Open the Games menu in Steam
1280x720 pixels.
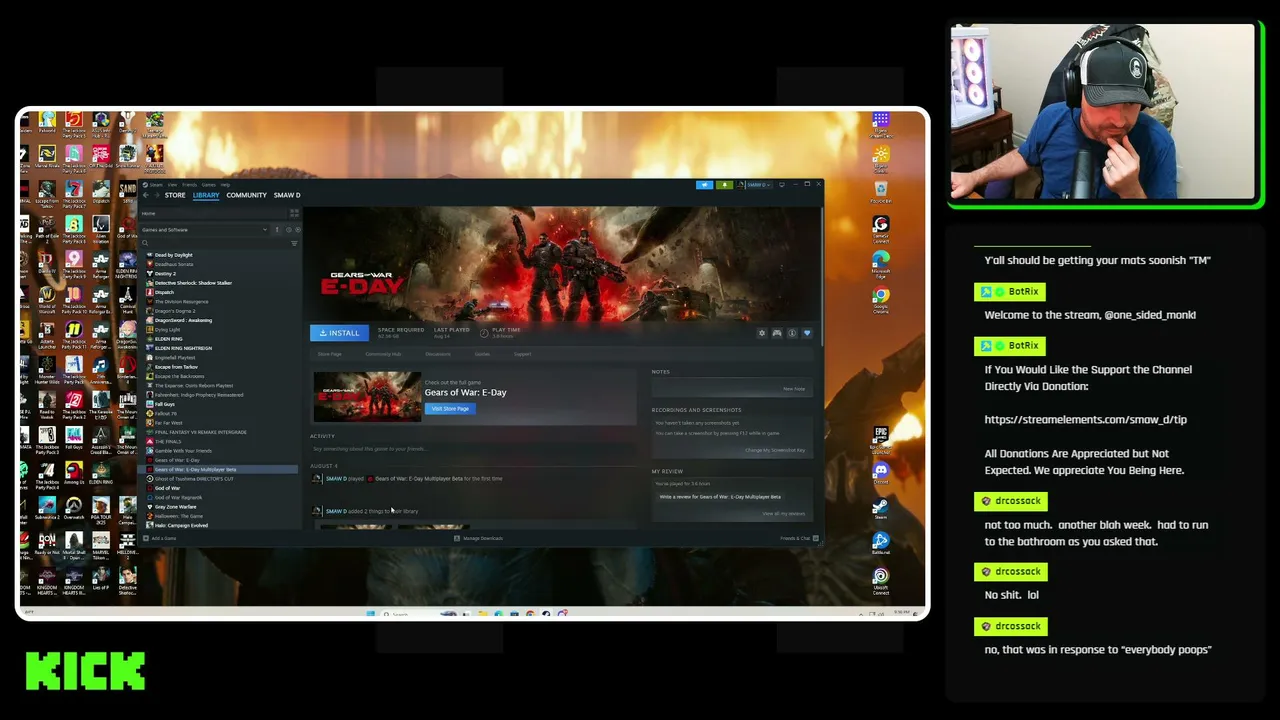[x=208, y=185]
